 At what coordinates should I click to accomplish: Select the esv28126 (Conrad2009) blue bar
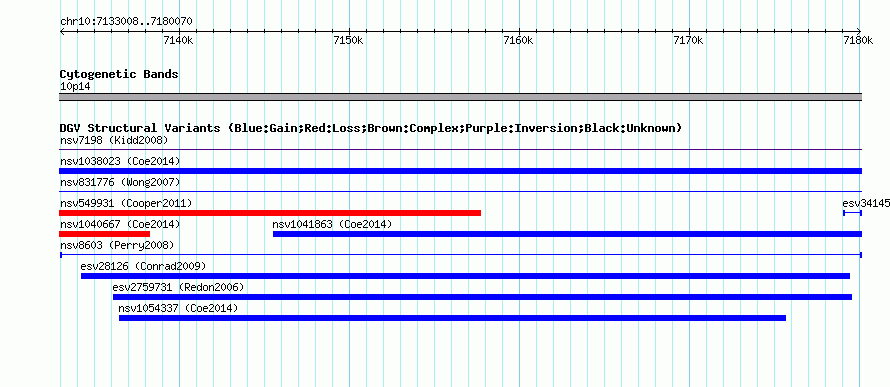click(x=465, y=276)
